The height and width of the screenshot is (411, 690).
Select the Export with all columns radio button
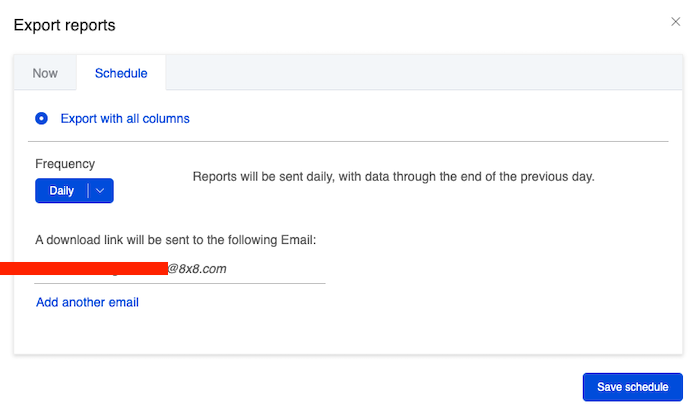pyautogui.click(x=41, y=118)
